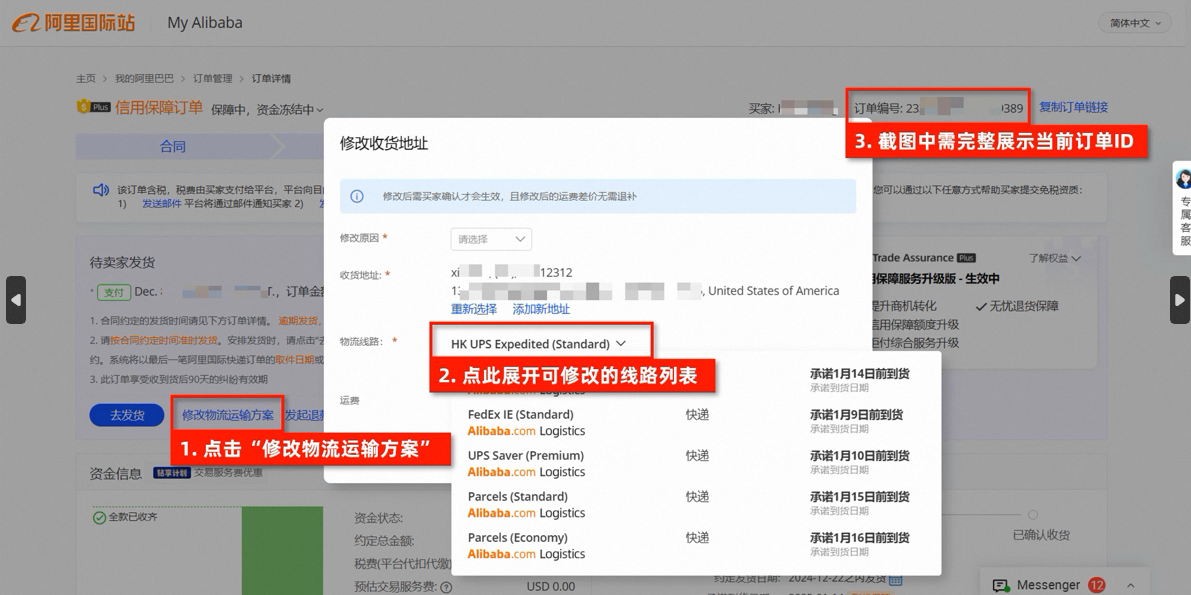1191x595 pixels.
Task: Click the previous image arrow on the left
Action: tap(16, 299)
